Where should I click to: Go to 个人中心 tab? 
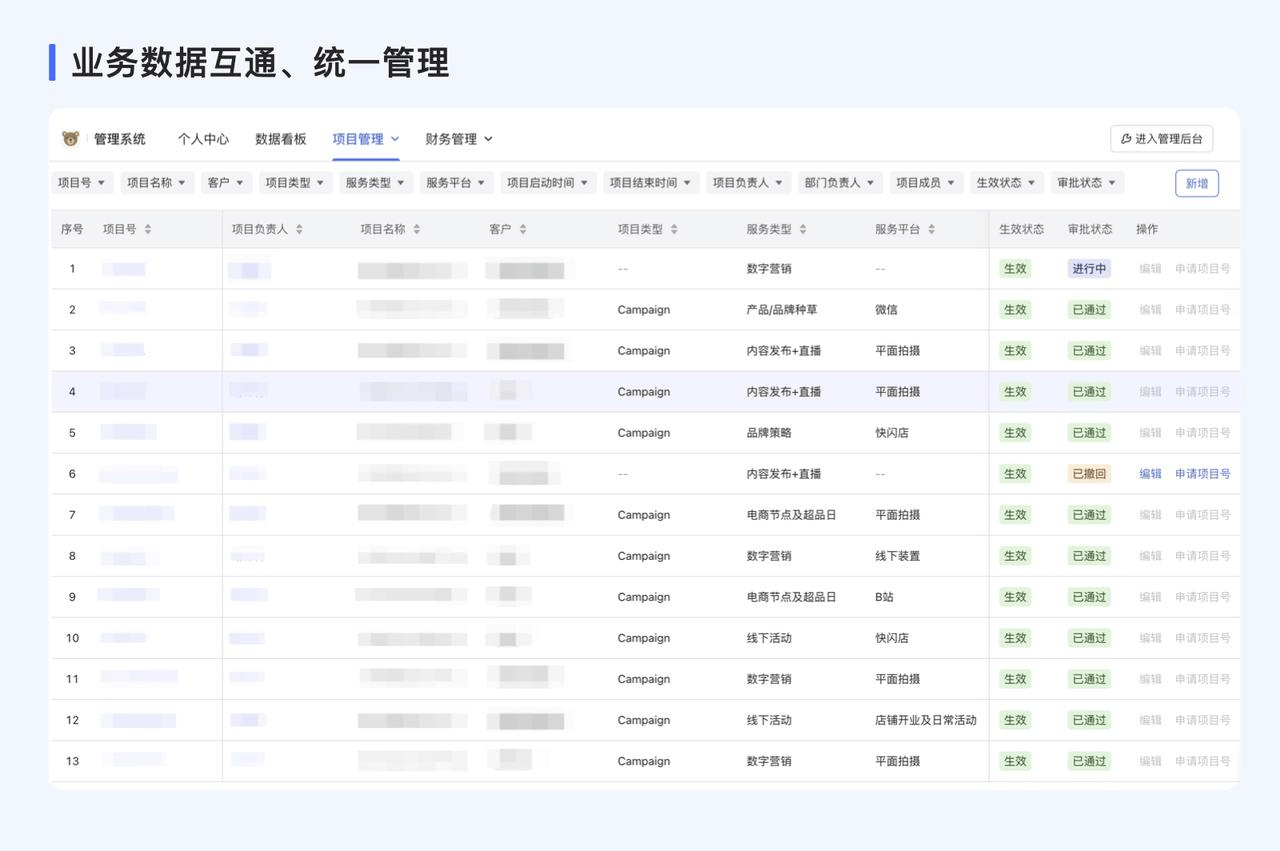203,139
